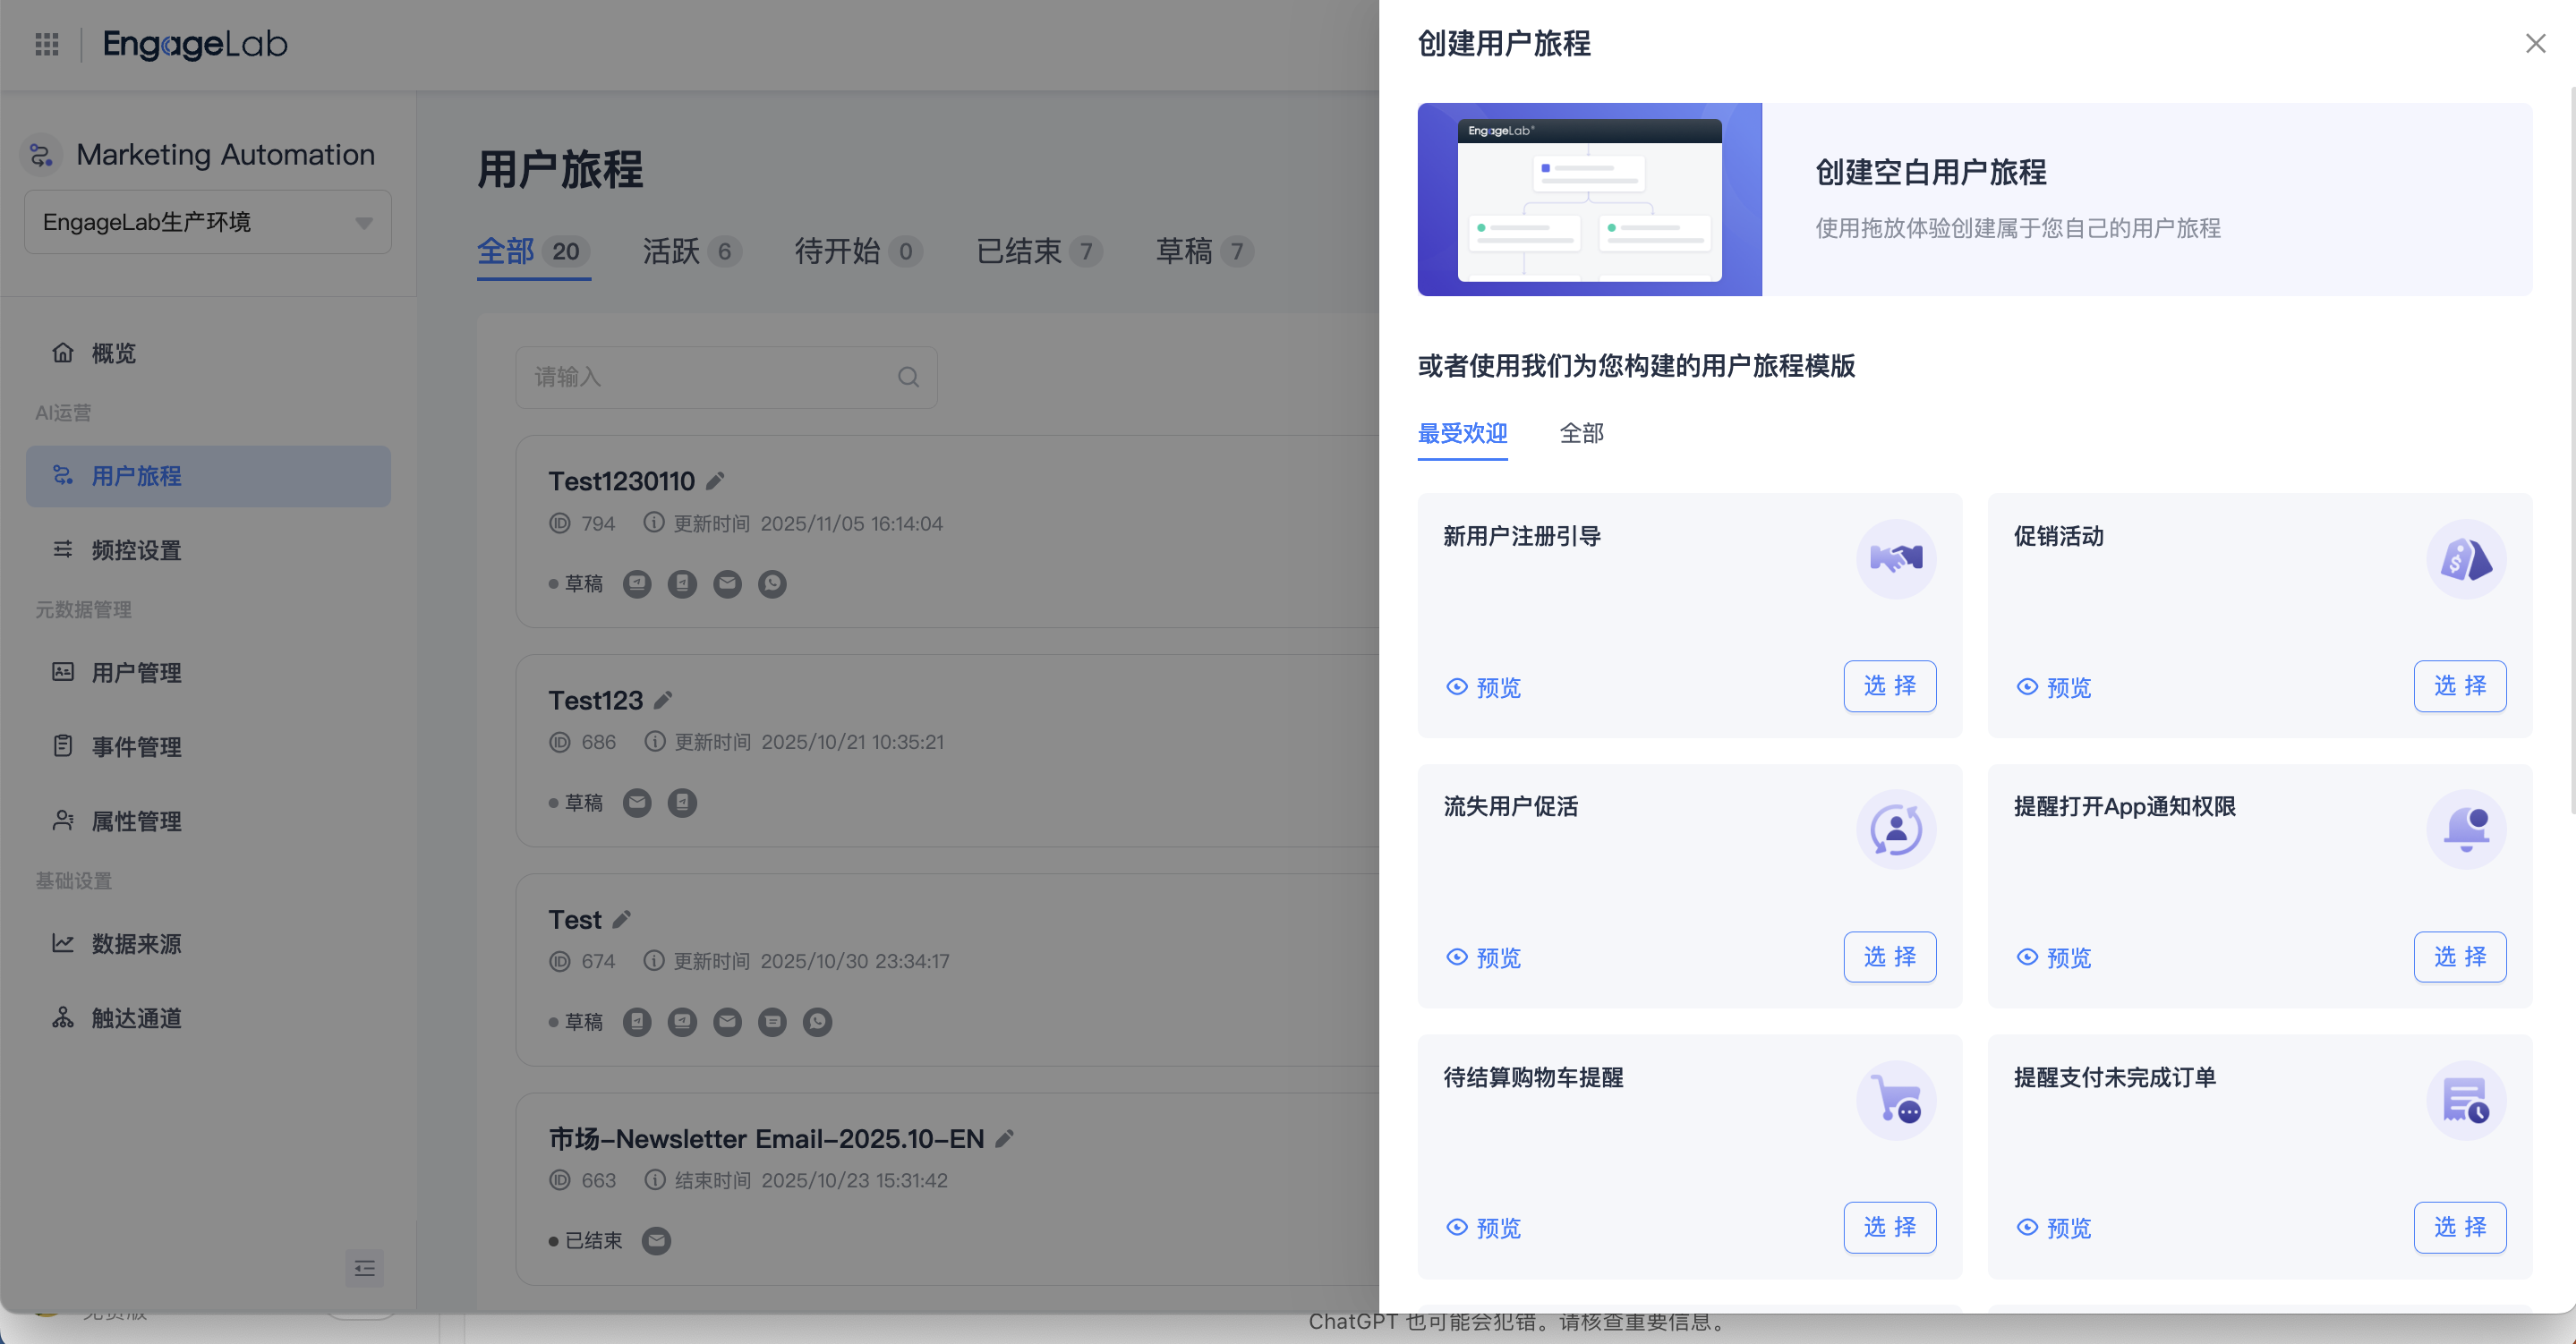Click the email channel icon on Test123 card
Image resolution: width=2576 pixels, height=1344 pixels.
636,802
